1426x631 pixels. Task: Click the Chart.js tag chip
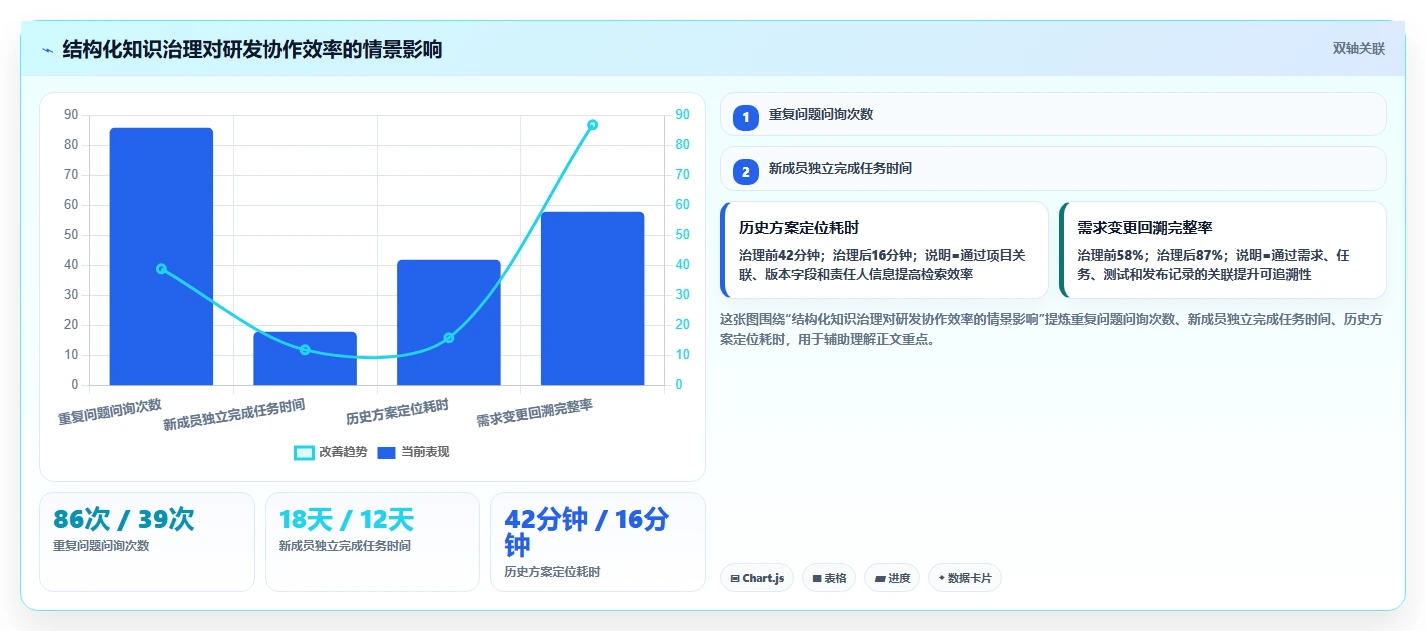[x=757, y=578]
